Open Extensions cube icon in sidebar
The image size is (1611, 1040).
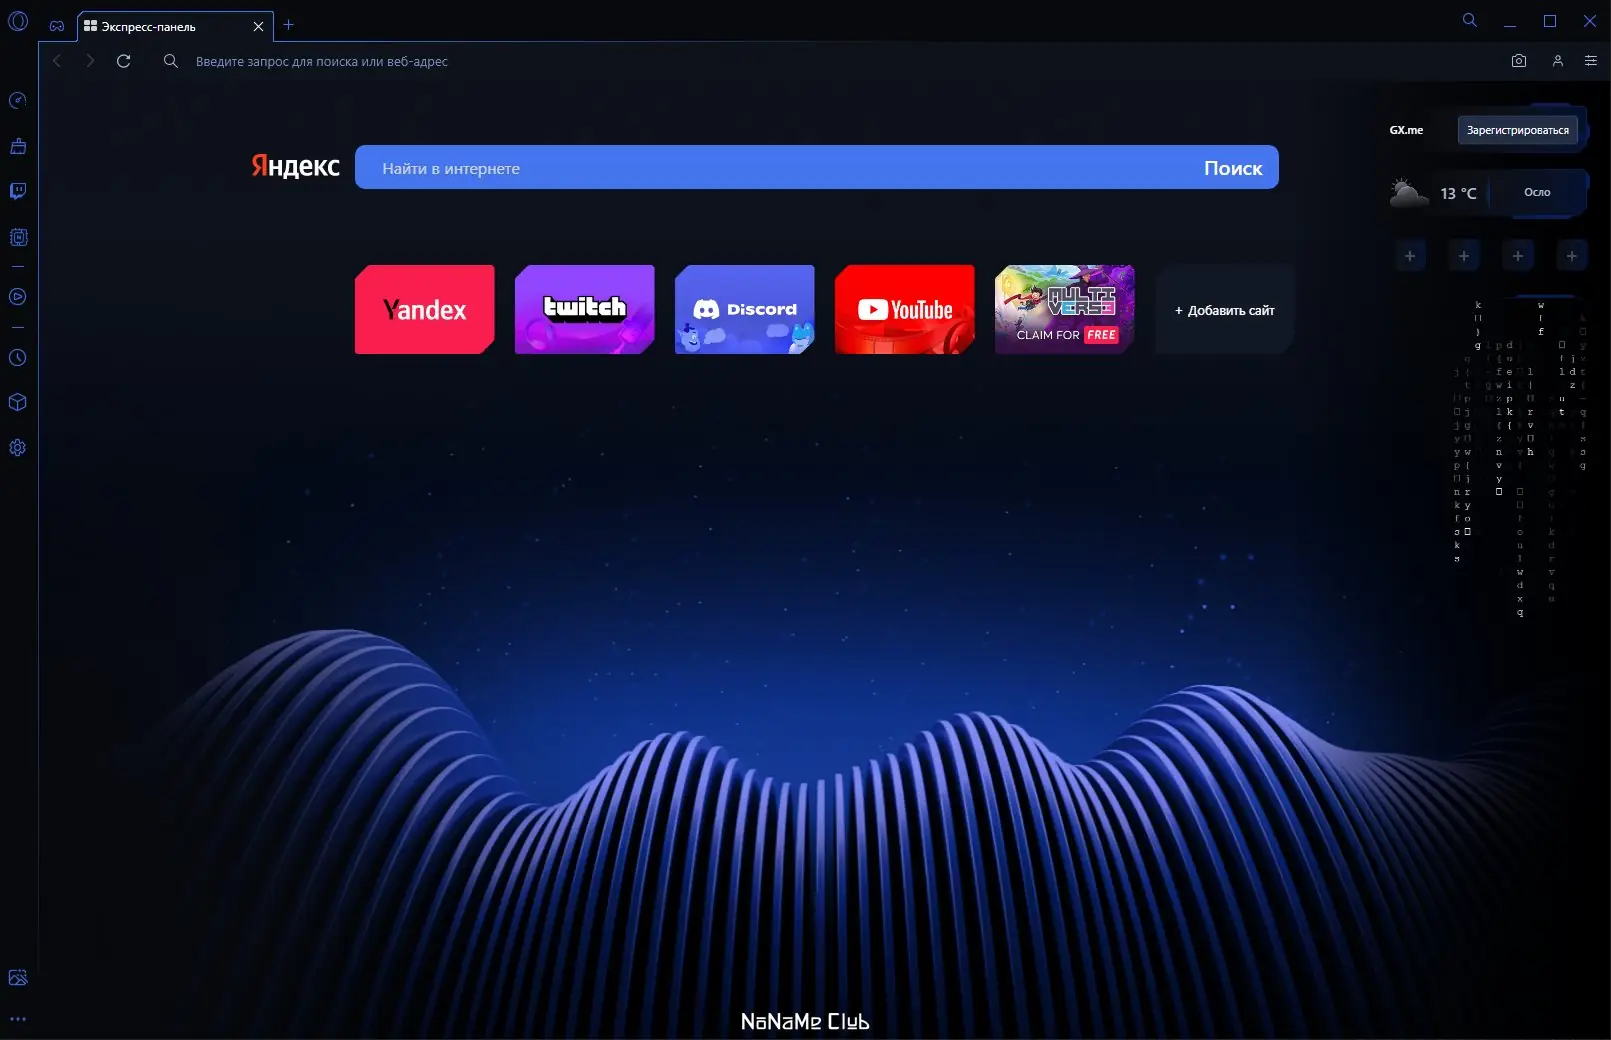coord(18,402)
